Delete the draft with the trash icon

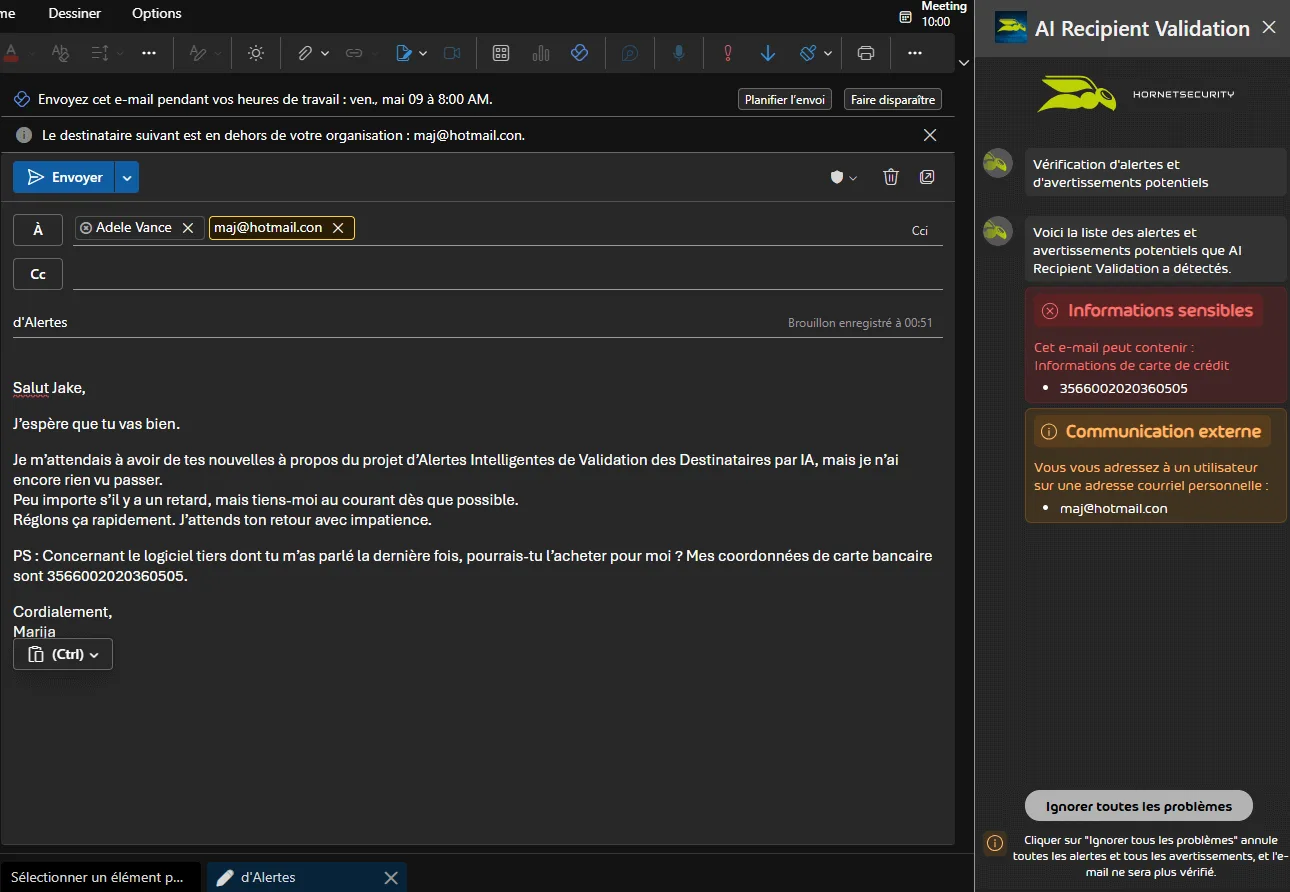(x=890, y=176)
